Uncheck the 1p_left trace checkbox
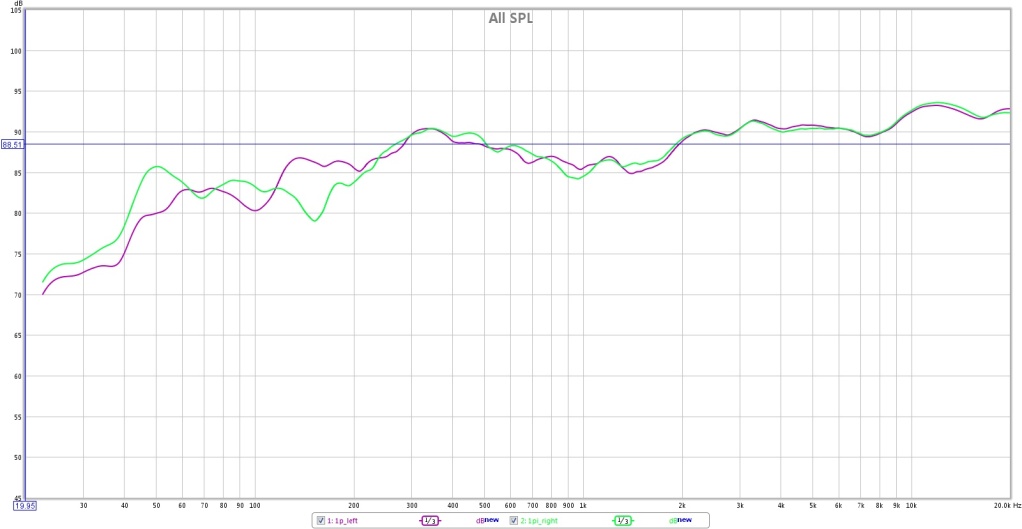Viewport: 1022px width, 529px height. click(320, 521)
